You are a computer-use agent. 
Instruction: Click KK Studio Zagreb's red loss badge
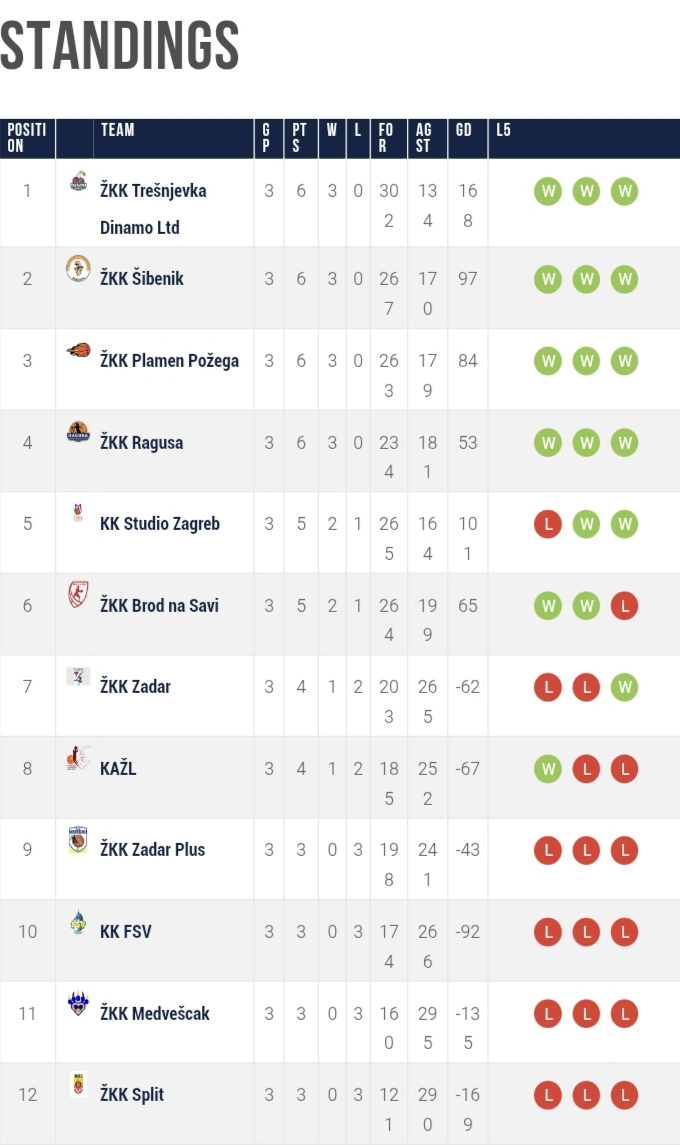point(547,524)
